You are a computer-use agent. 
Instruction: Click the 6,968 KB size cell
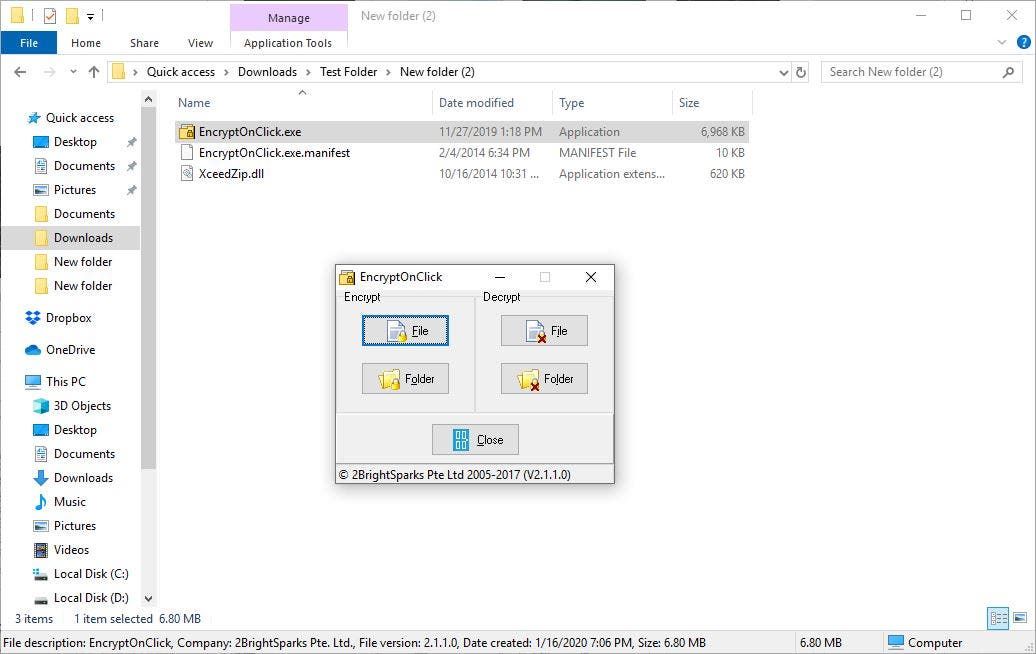(x=722, y=131)
